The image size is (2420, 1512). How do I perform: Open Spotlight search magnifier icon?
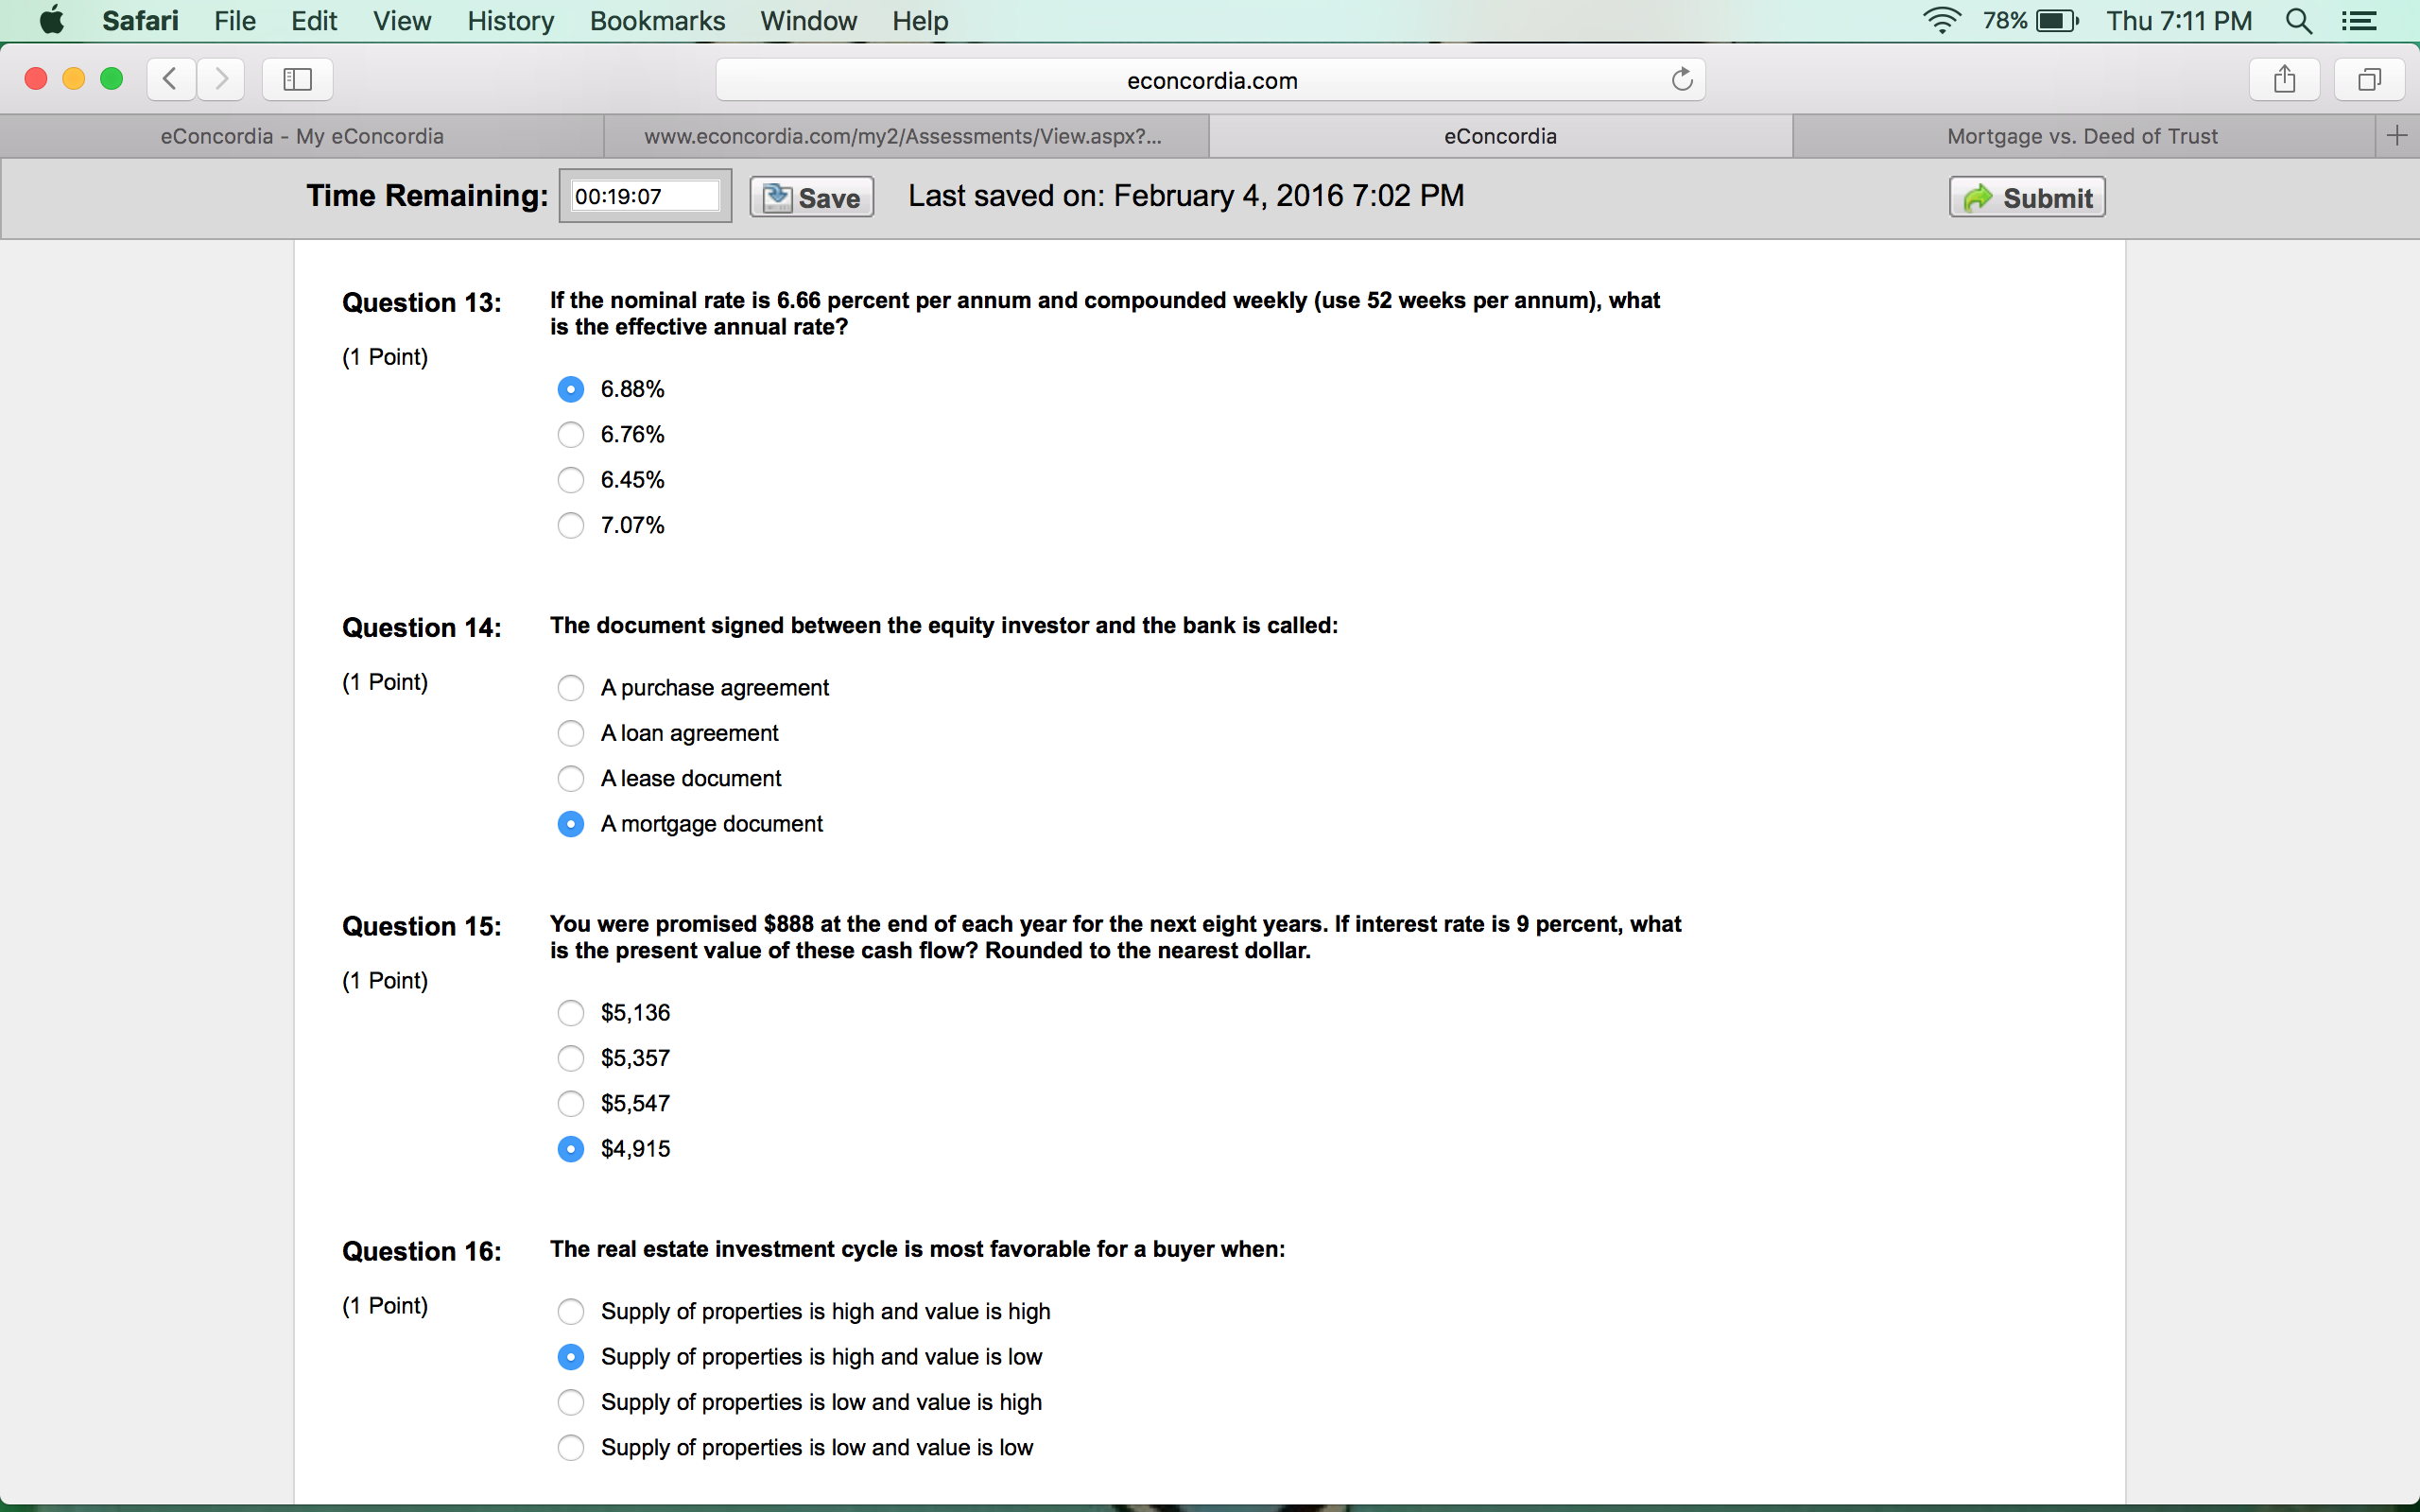coord(2299,21)
